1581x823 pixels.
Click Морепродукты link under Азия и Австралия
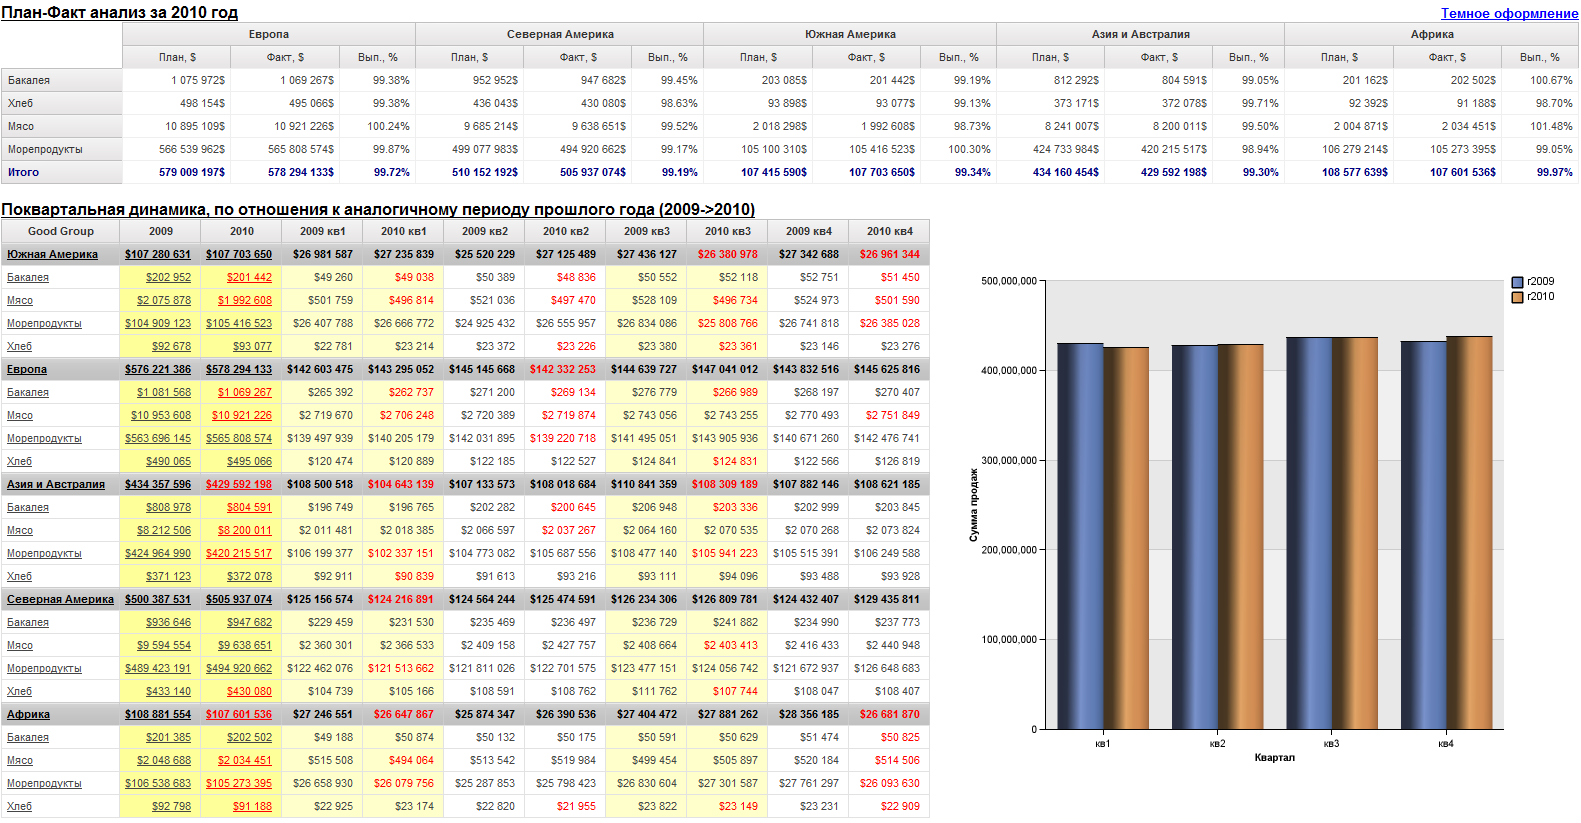(x=44, y=553)
